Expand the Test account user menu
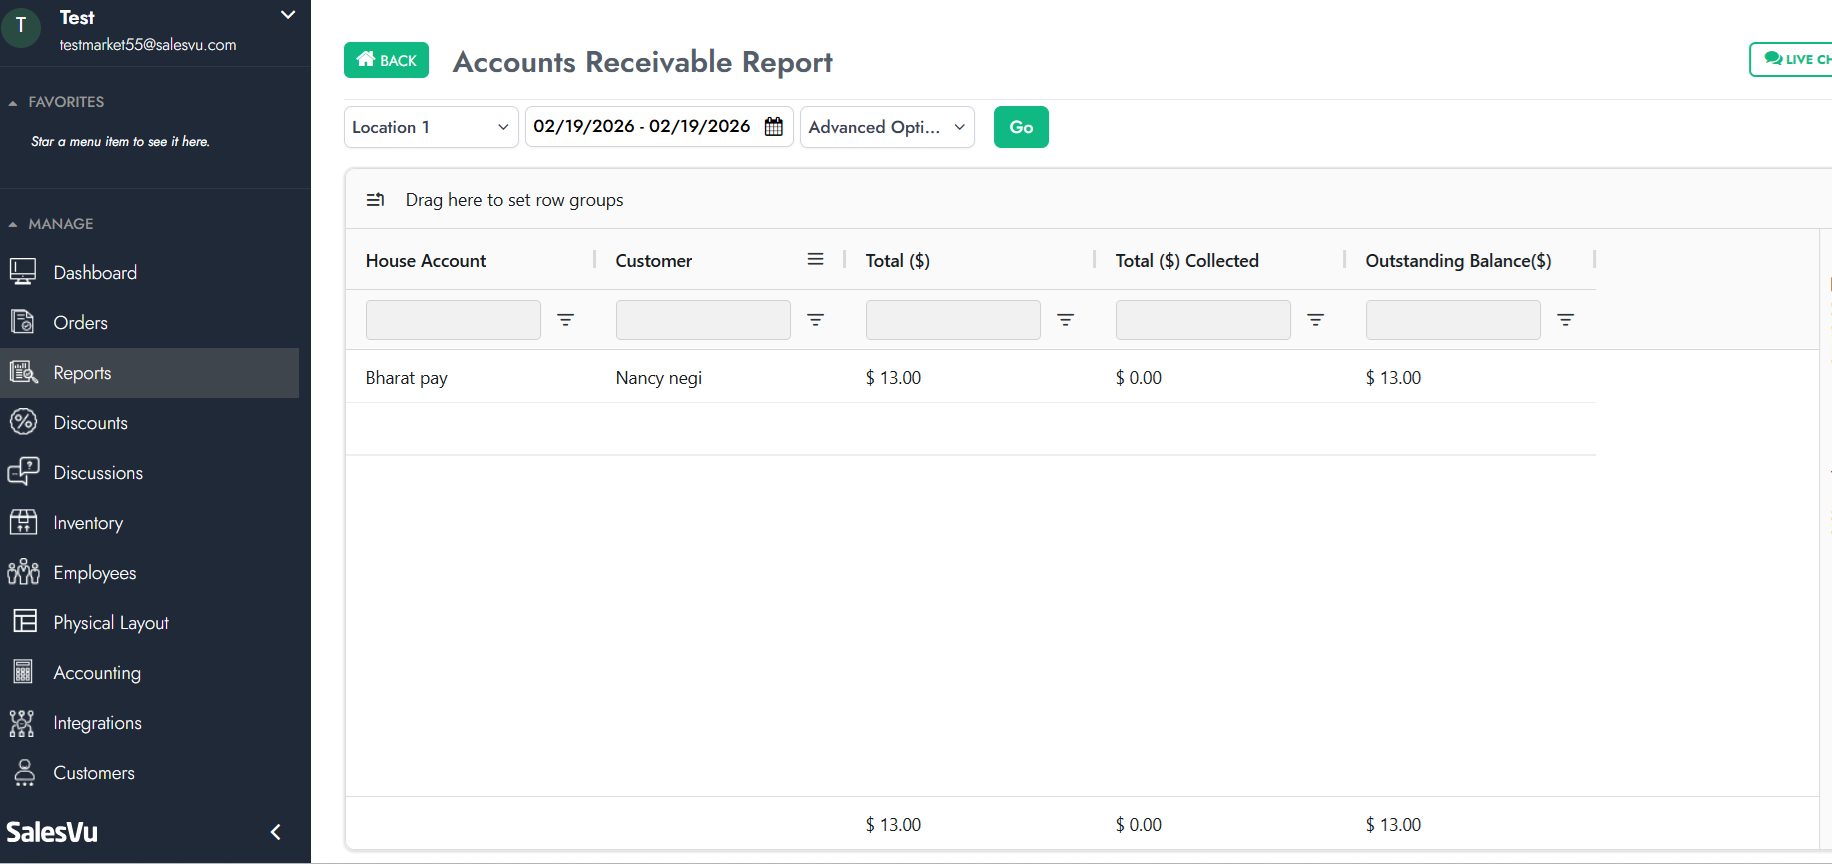Image resolution: width=1832 pixels, height=864 pixels. (288, 16)
